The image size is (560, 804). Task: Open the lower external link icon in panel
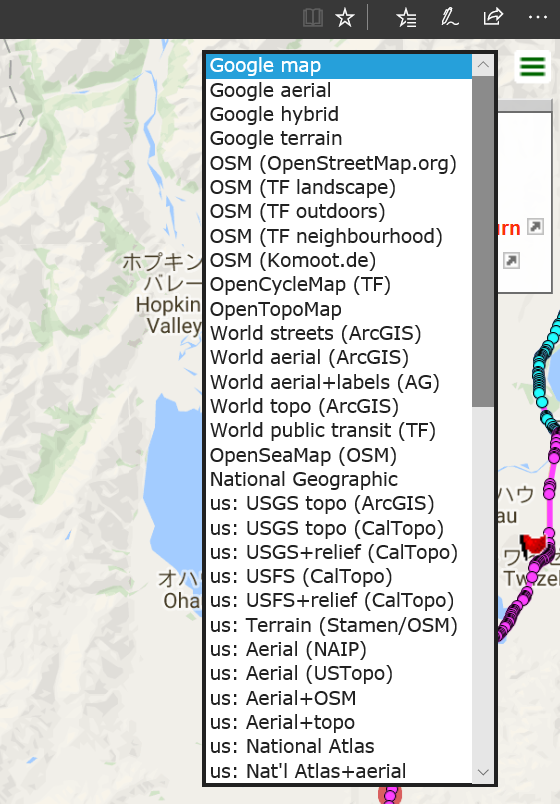pyautogui.click(x=511, y=260)
